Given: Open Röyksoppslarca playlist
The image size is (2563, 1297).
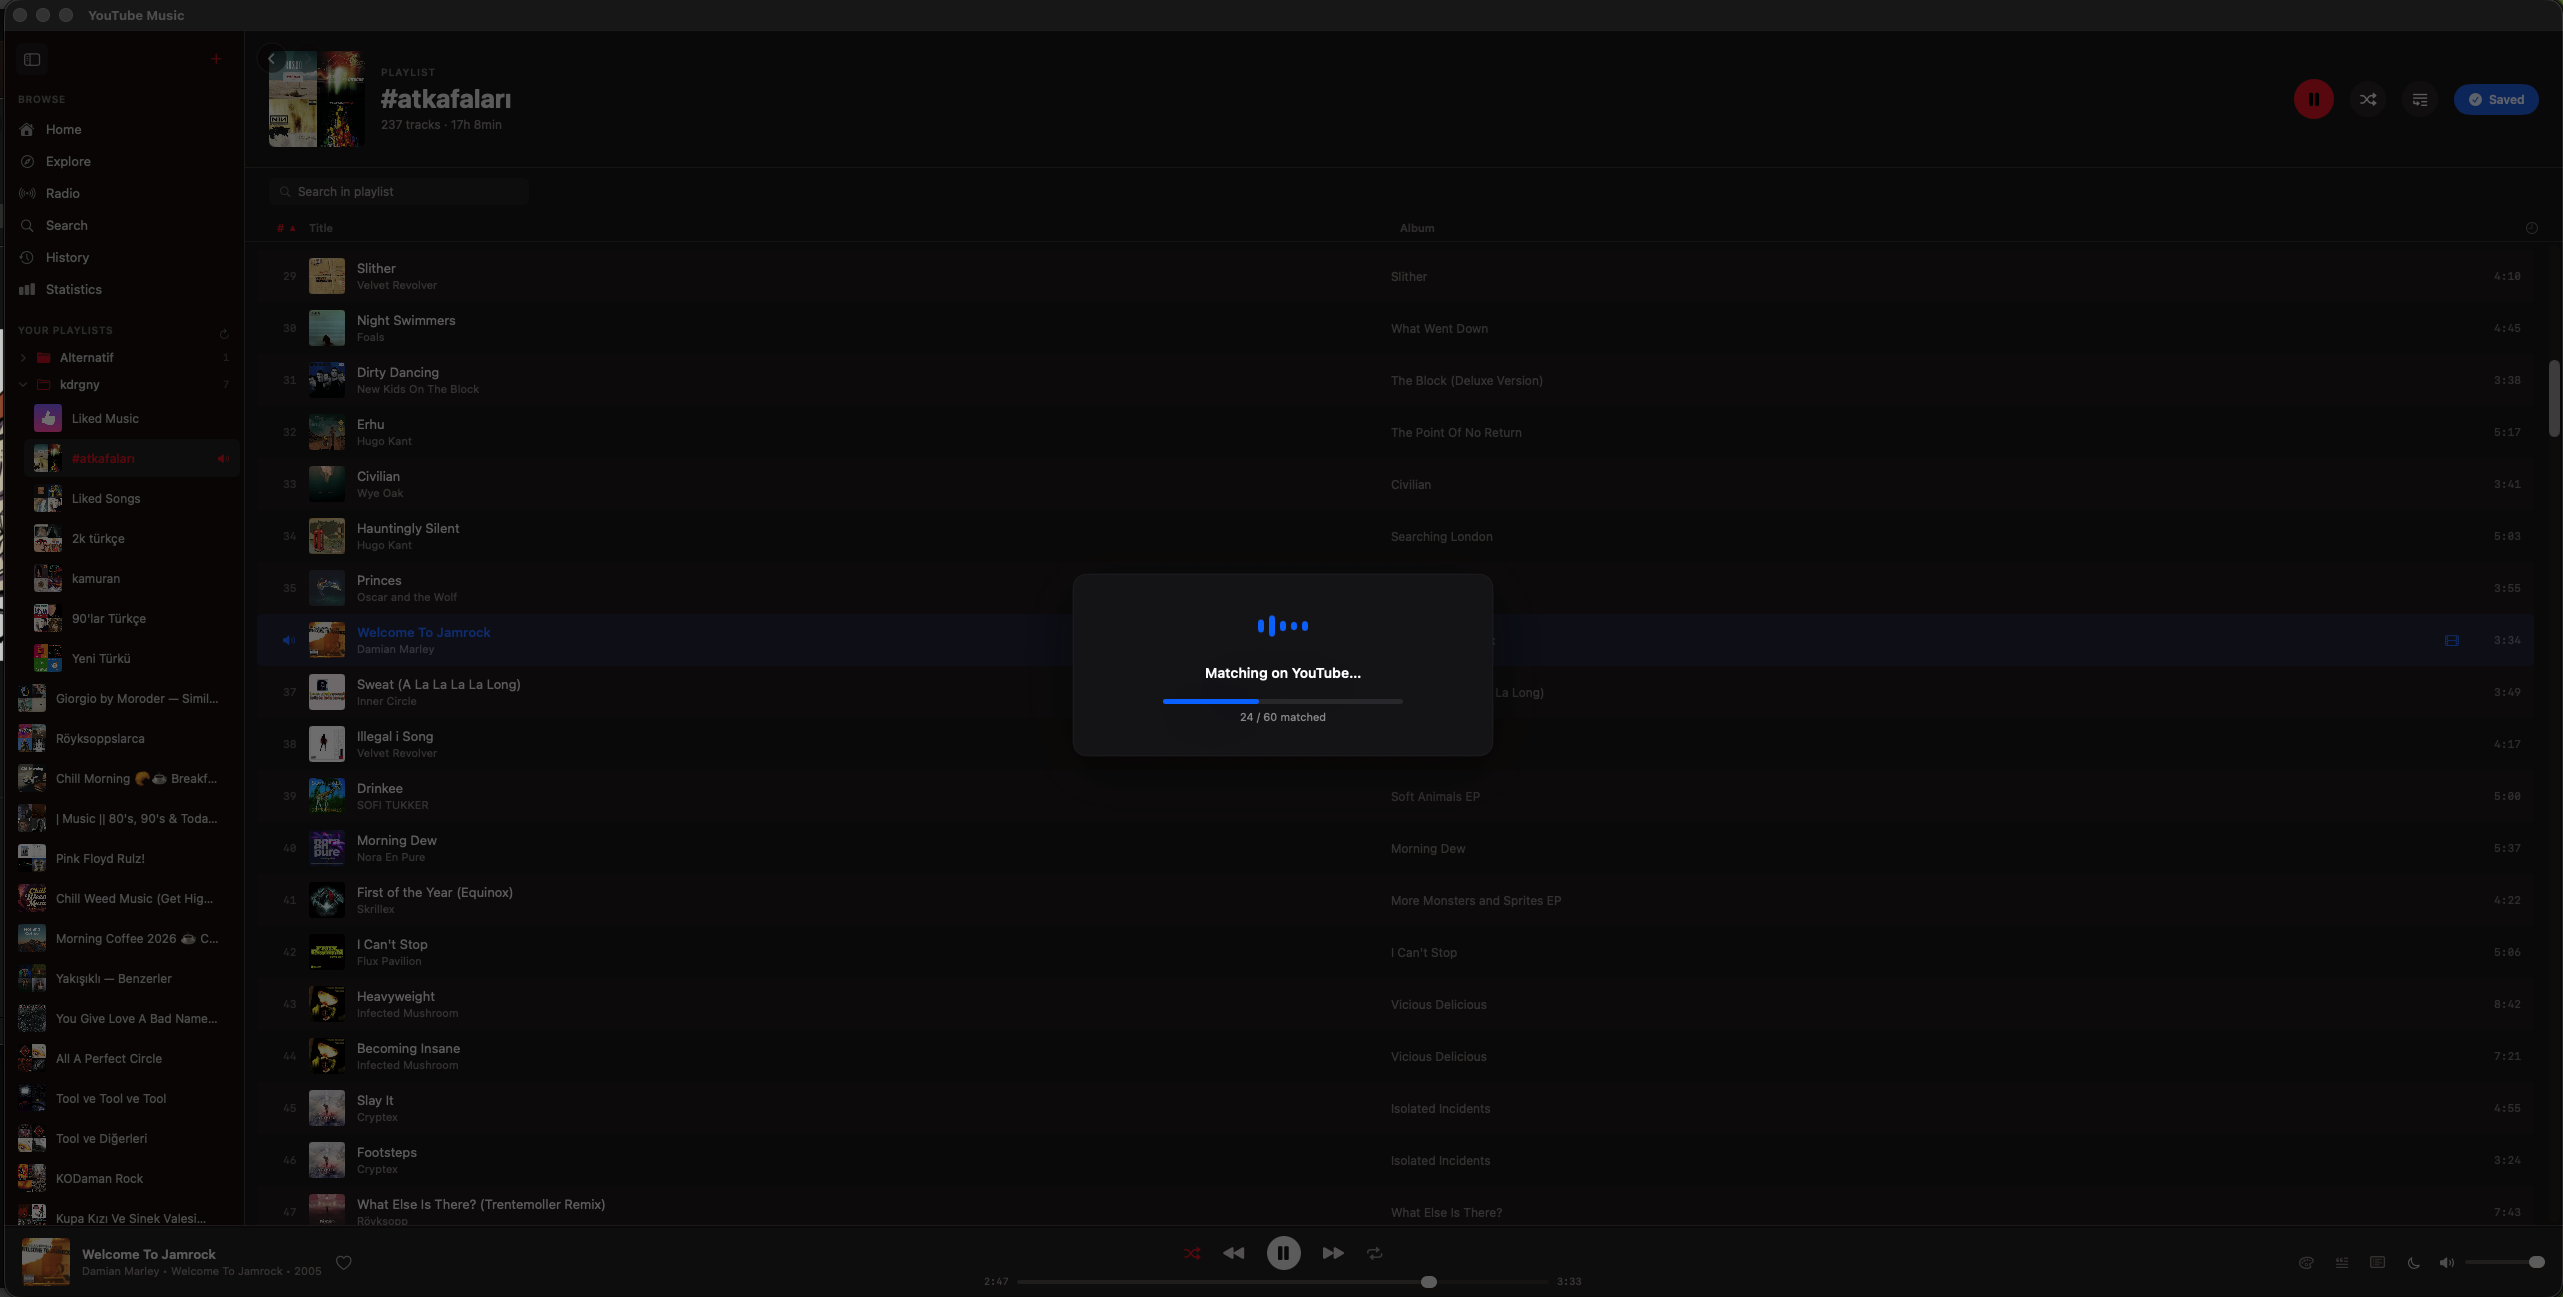Looking at the screenshot, I should tap(124, 738).
